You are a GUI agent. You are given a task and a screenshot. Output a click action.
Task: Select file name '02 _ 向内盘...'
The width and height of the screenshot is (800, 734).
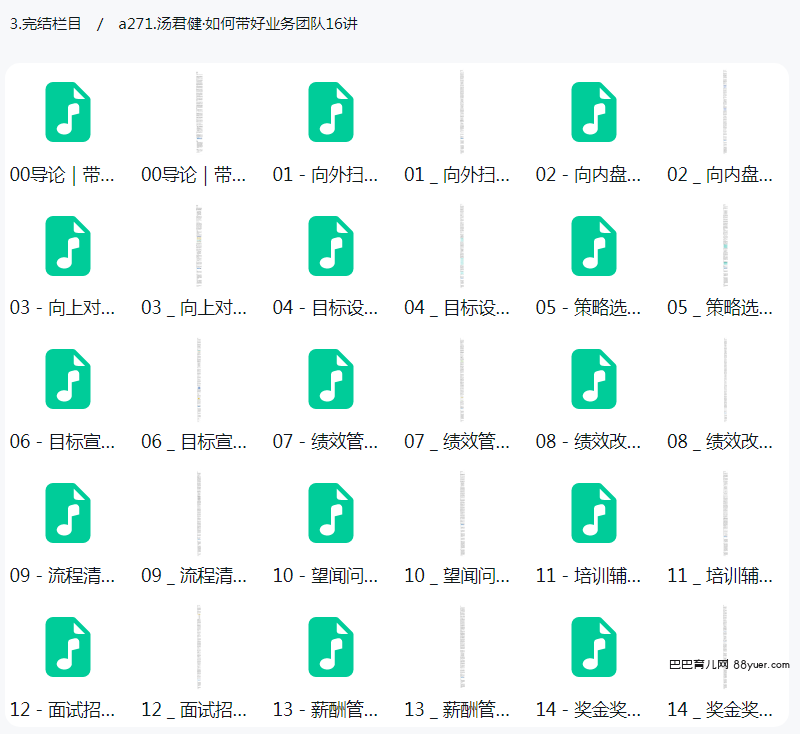tap(720, 175)
